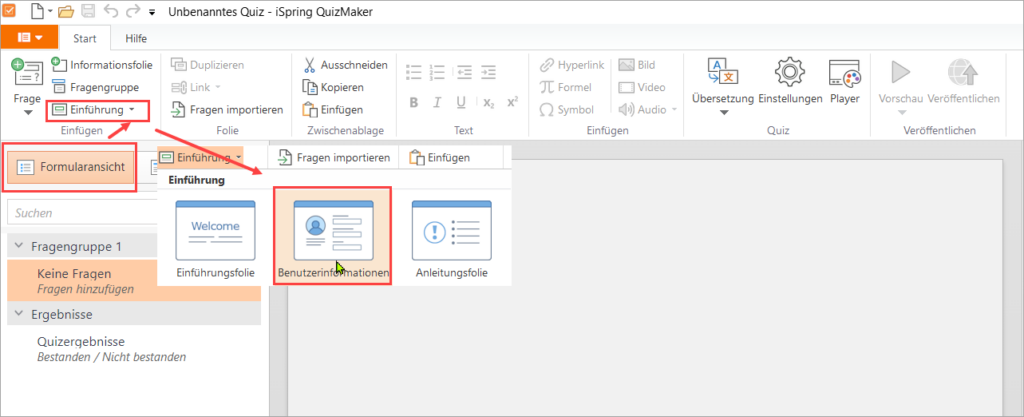Switch to the Start ribbon tab

(85, 38)
